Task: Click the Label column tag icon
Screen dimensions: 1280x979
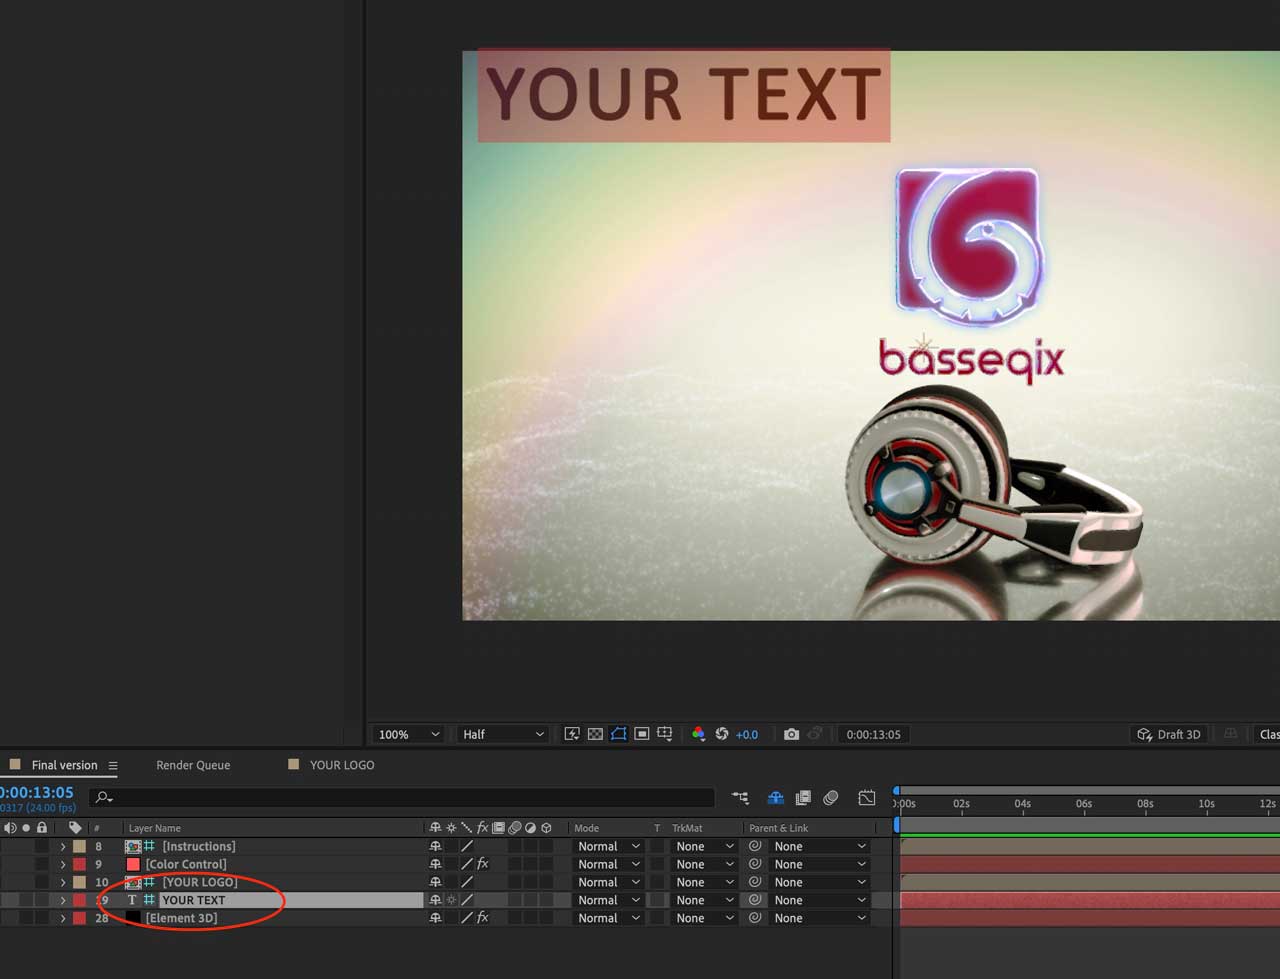Action: pyautogui.click(x=75, y=828)
